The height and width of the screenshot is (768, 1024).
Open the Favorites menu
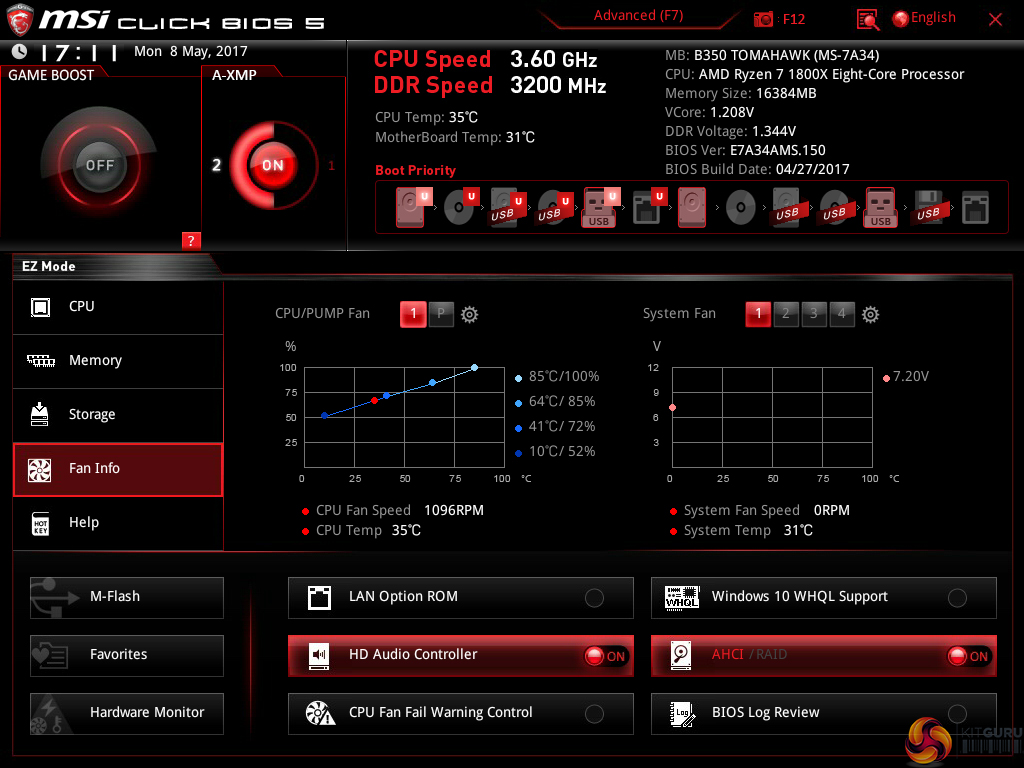tap(127, 656)
